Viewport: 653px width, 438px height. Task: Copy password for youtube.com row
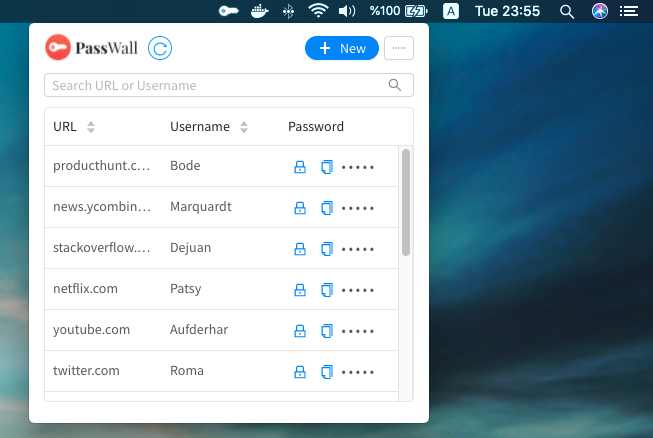pyautogui.click(x=327, y=331)
